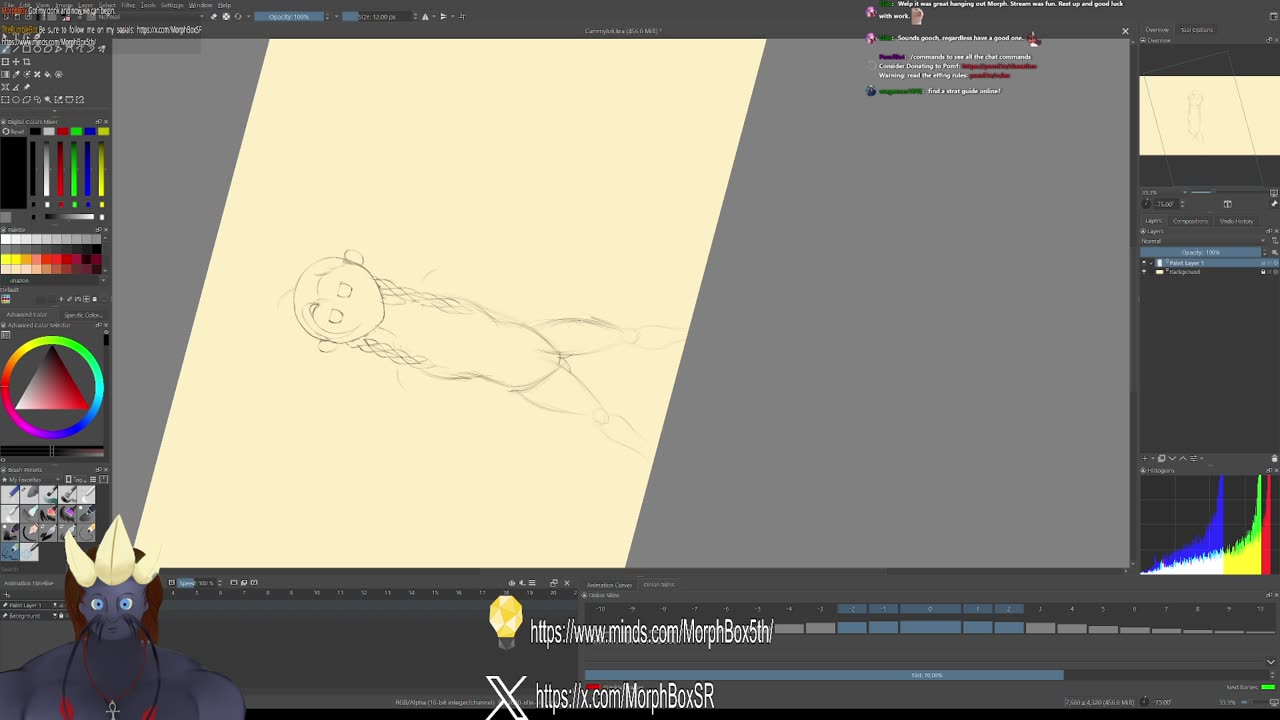Screen dimensions: 1280x720
Task: Add a new layer in Layers docker
Action: pyautogui.click(x=1144, y=458)
